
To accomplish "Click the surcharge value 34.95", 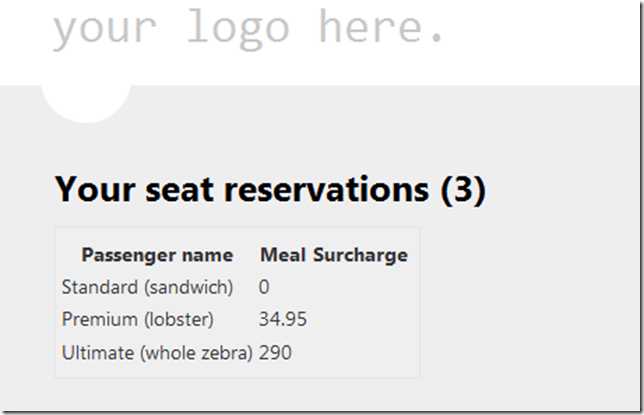I will (x=283, y=319).
